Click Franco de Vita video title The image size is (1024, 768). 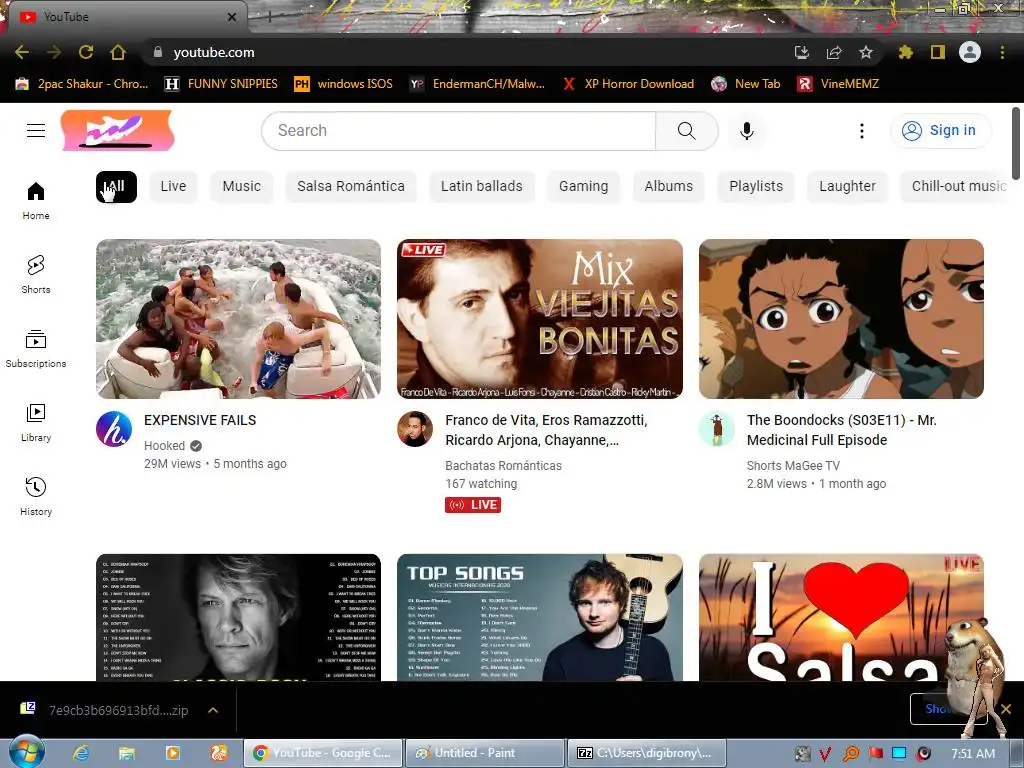[546, 430]
